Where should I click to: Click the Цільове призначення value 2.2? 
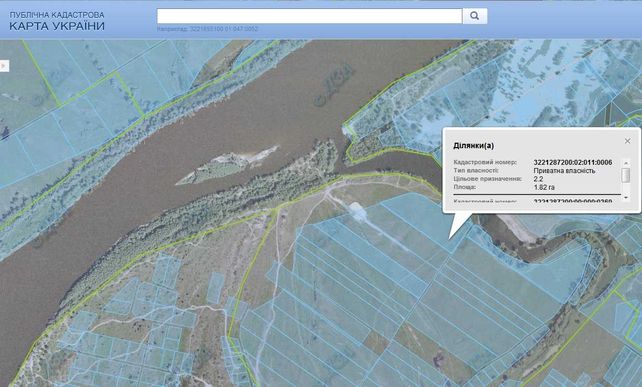538,179
